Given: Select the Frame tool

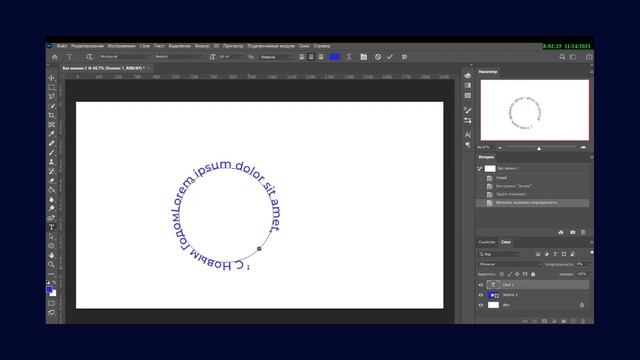Looking at the screenshot, I should click(51, 124).
